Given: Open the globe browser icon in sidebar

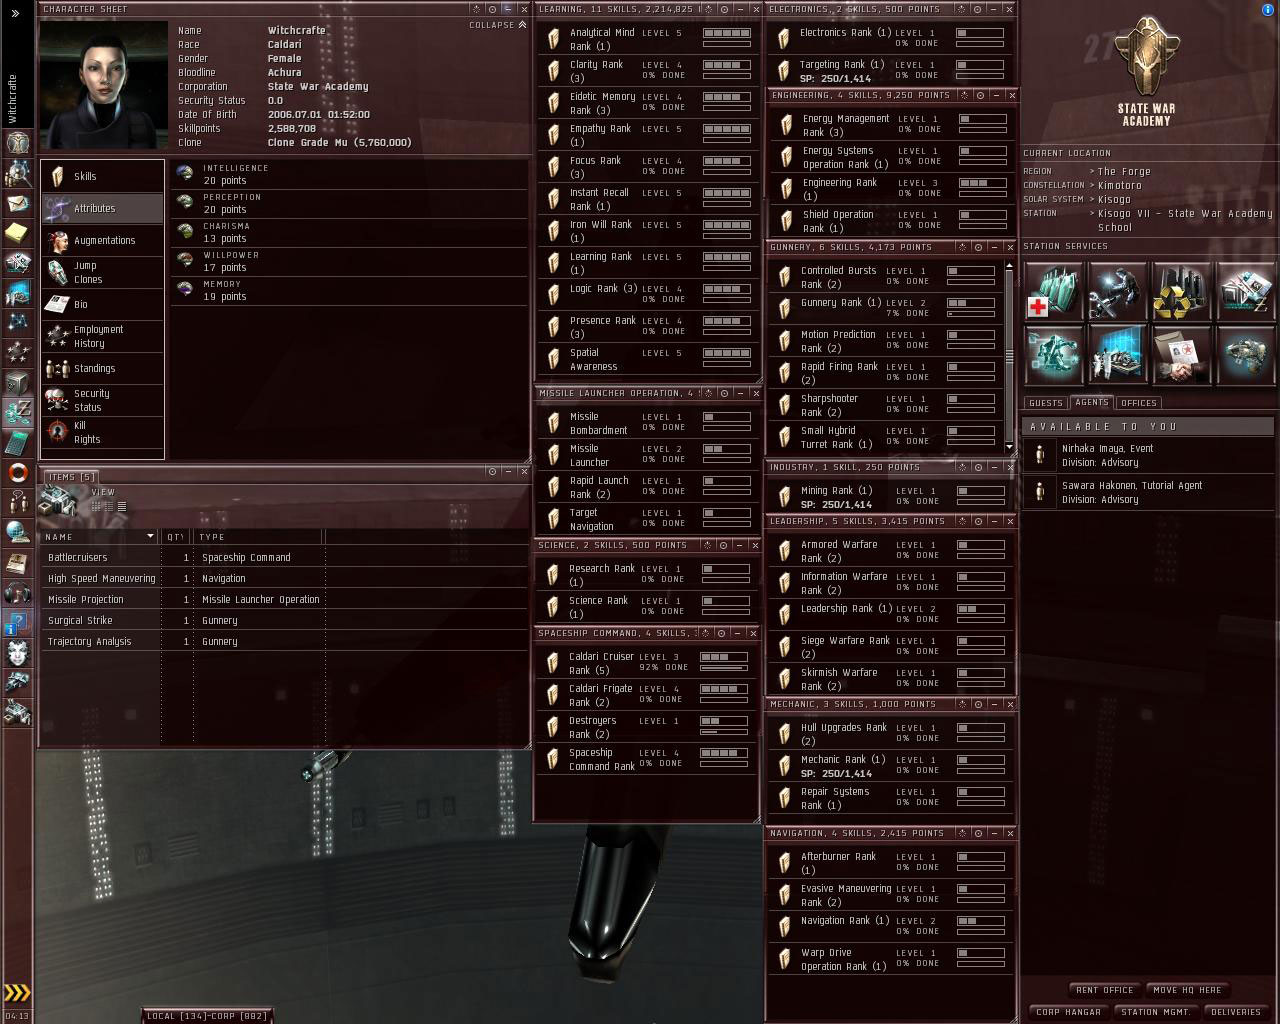Looking at the screenshot, I should click(x=17, y=532).
